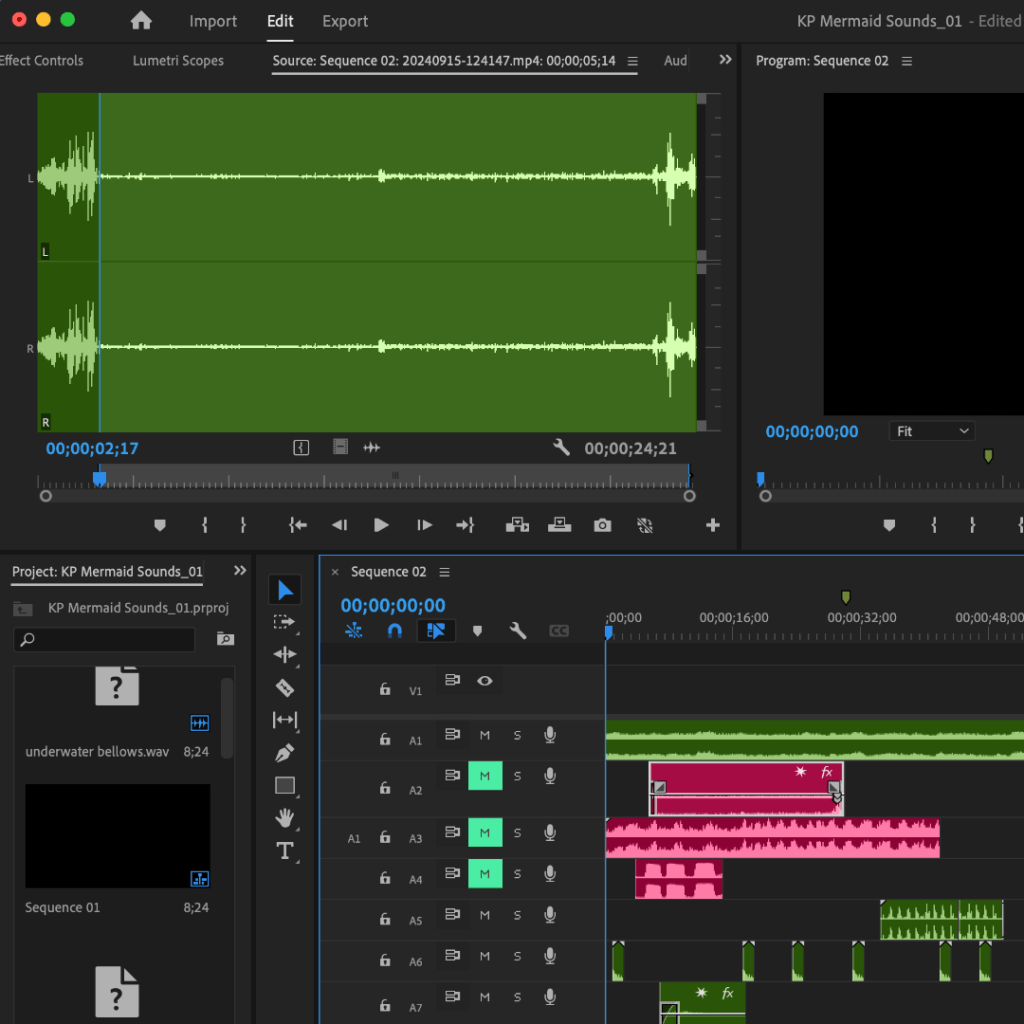The image size is (1024, 1024).
Task: Pick the Ripple Edit tool
Action: [285, 655]
